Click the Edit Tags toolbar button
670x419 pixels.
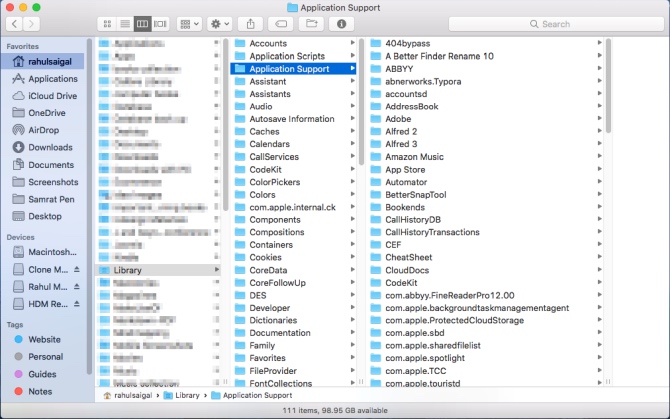pos(282,23)
